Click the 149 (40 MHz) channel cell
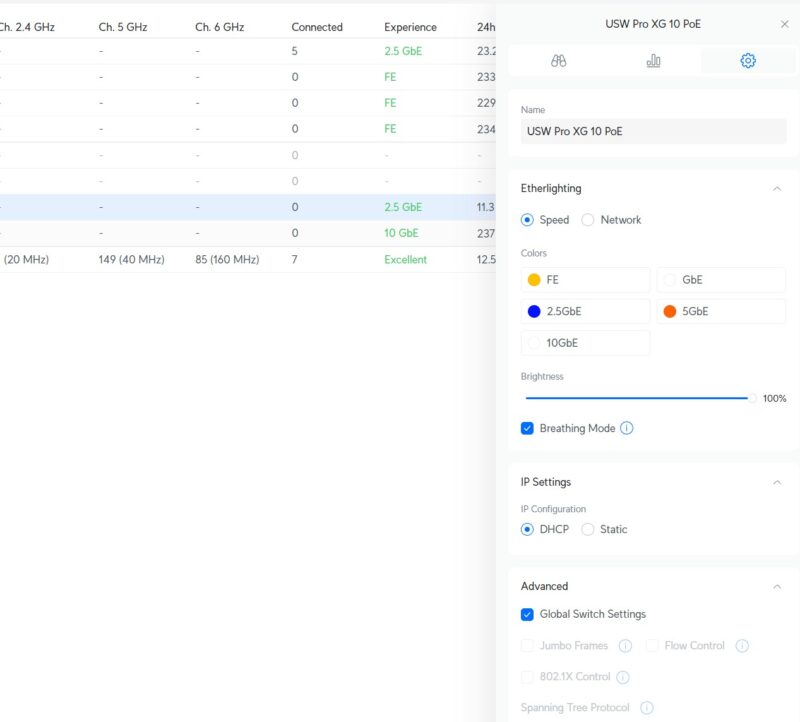 click(131, 259)
